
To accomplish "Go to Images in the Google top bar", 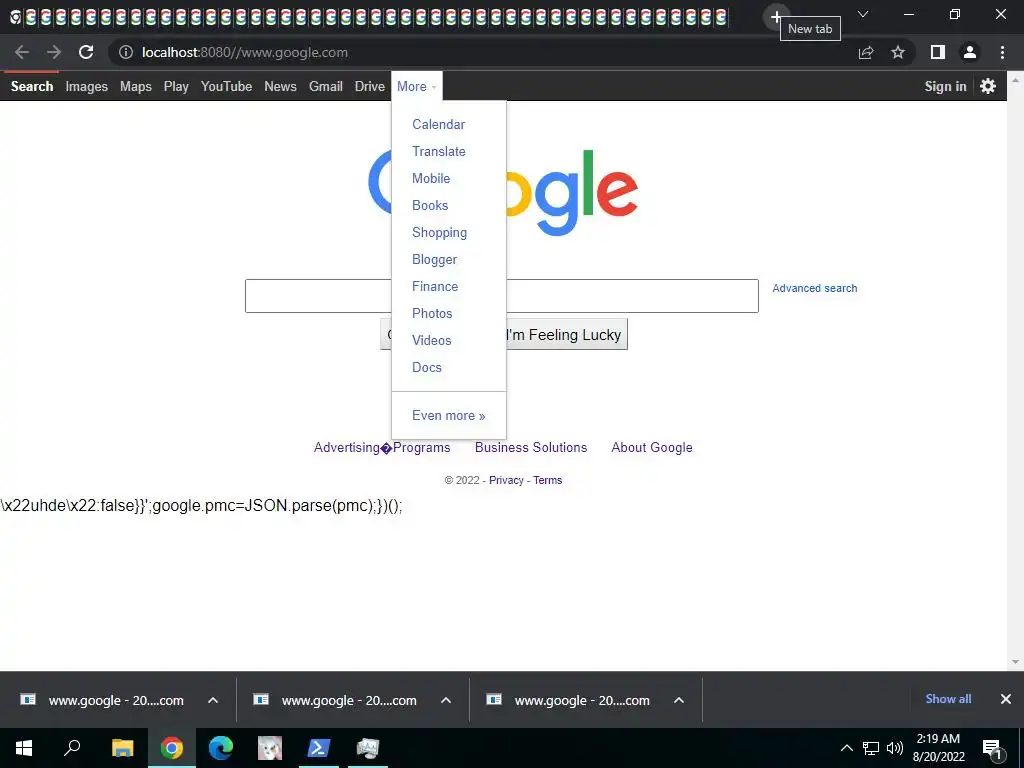I will point(86,86).
